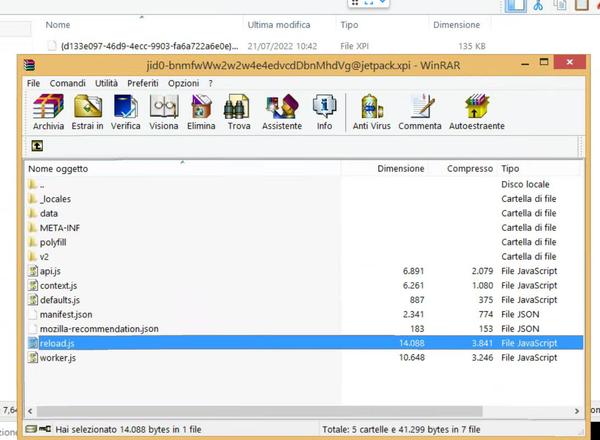Select the mozilla-recommendation.json file
The width and height of the screenshot is (600, 440).
[x=305, y=329]
